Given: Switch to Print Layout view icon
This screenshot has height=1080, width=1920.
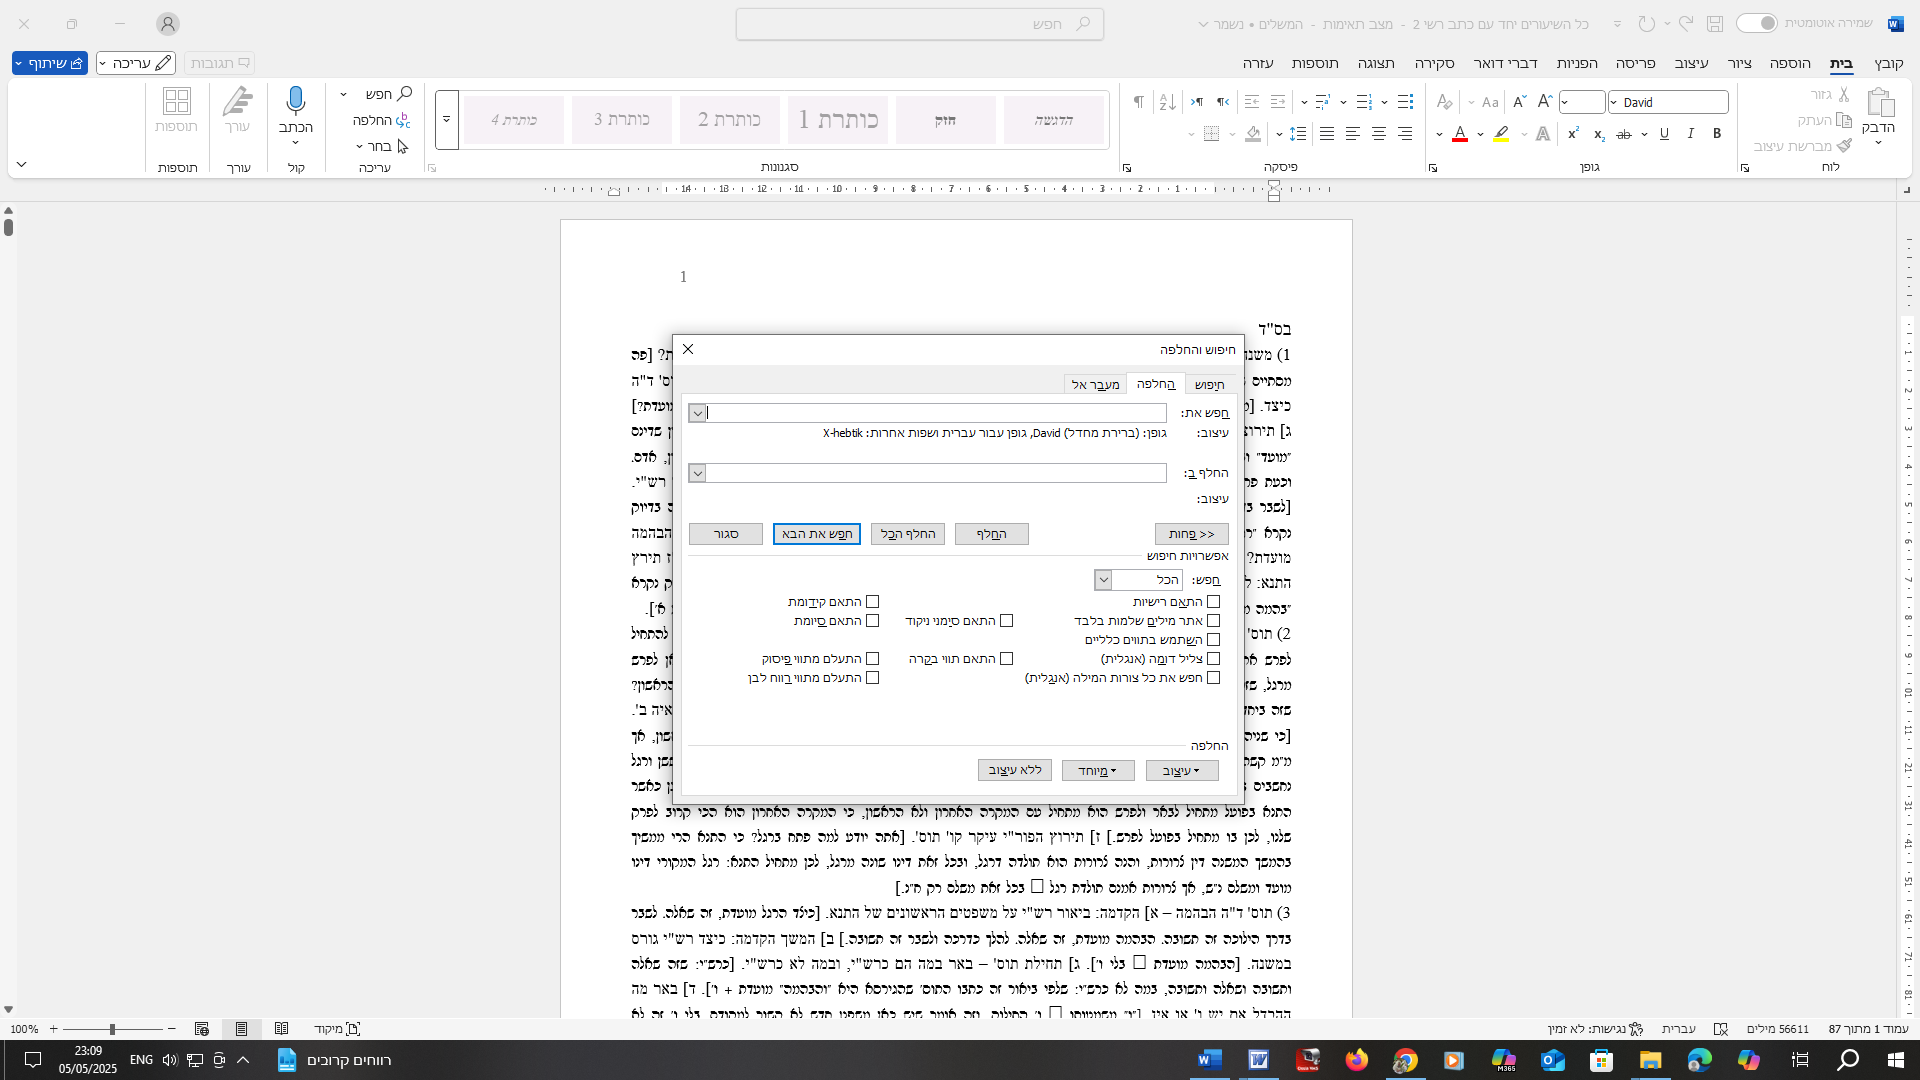Looking at the screenshot, I should (241, 1028).
